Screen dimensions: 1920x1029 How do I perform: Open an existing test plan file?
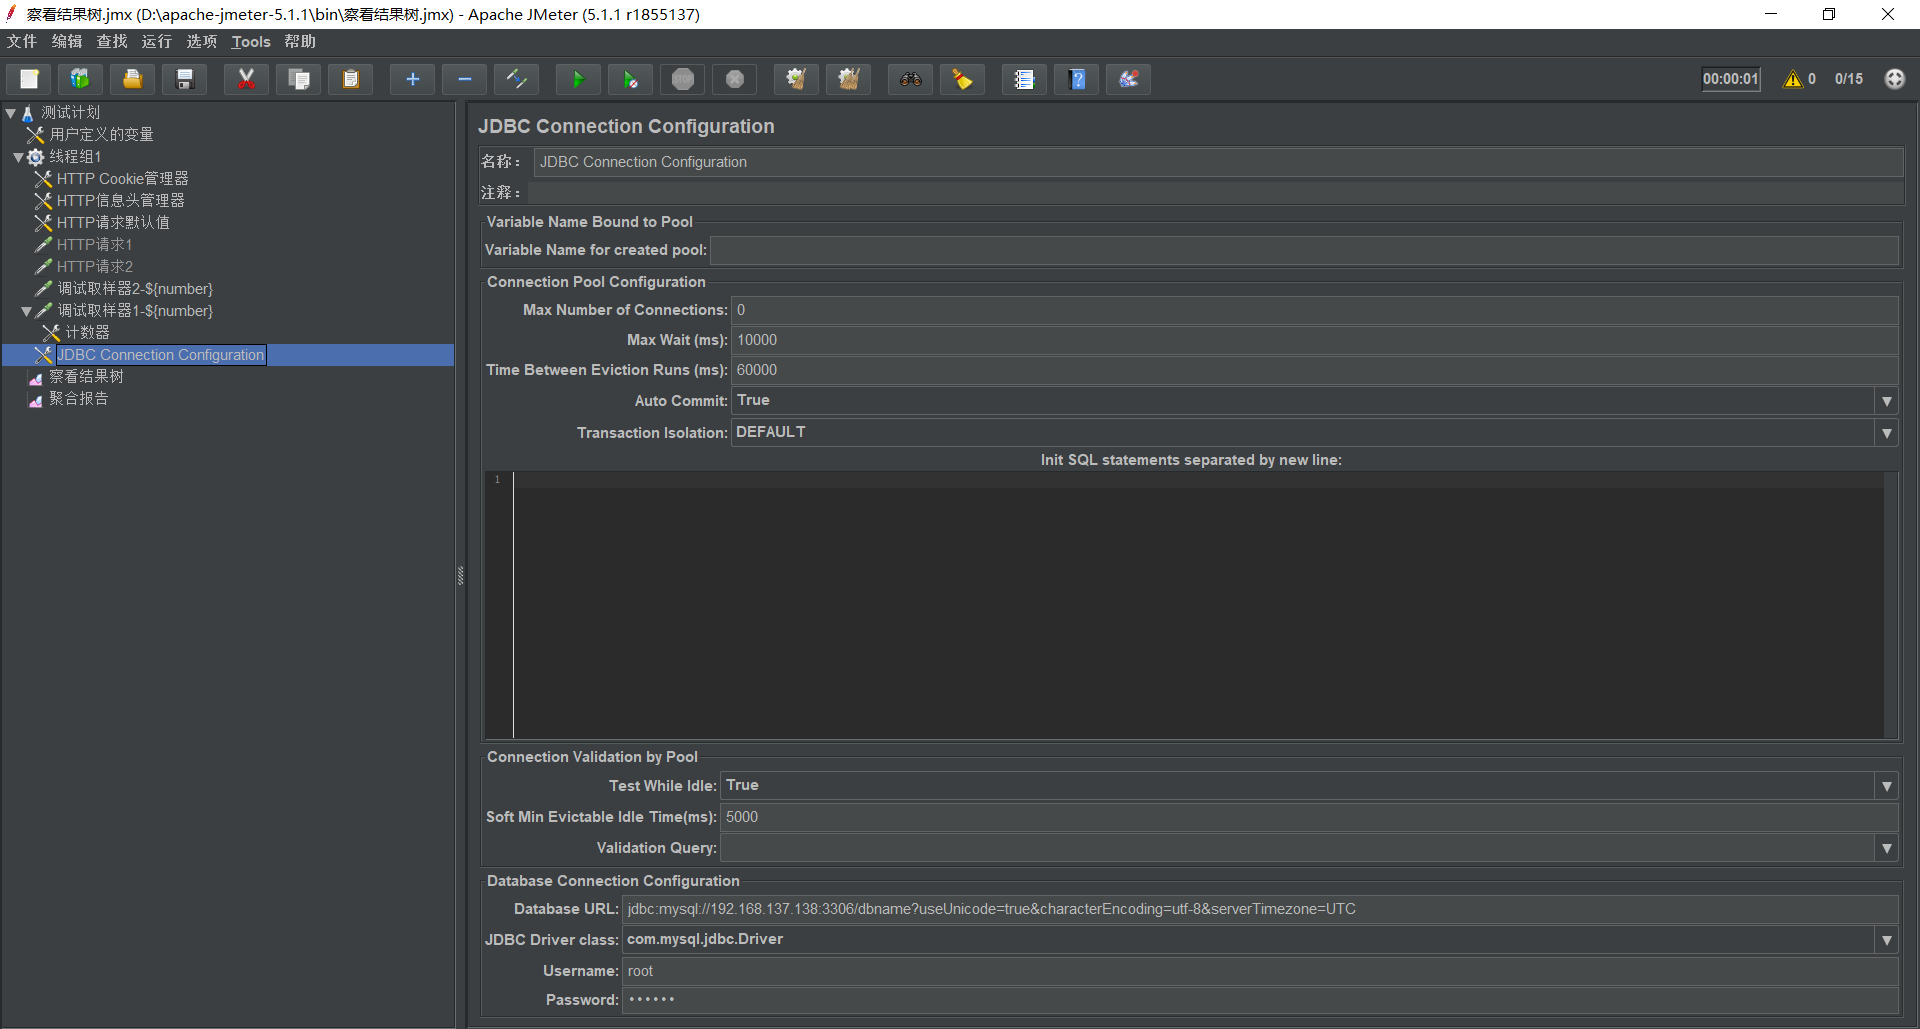(x=132, y=79)
